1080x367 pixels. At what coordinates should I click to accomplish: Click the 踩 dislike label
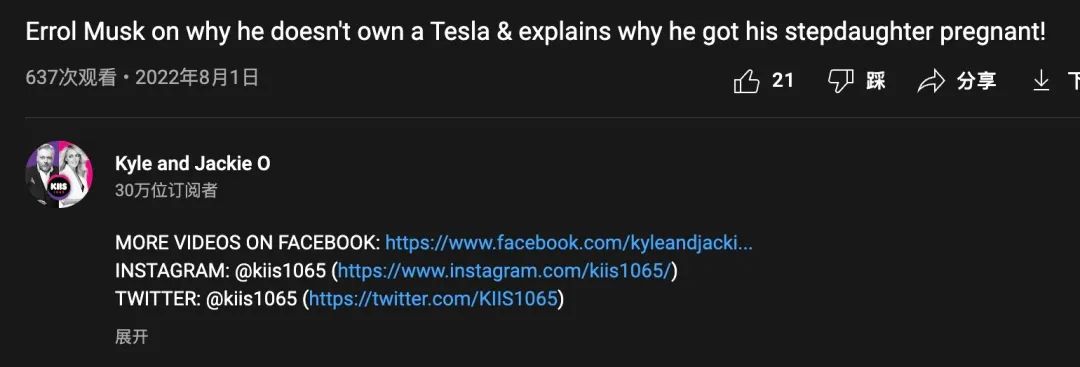(x=875, y=81)
